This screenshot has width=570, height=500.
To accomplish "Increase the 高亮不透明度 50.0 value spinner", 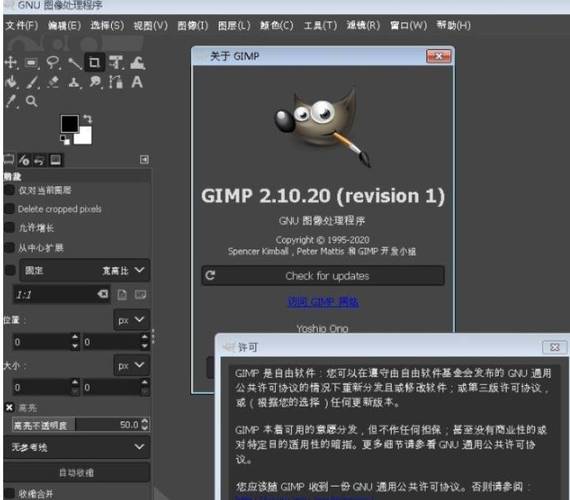I will click(x=145, y=421).
